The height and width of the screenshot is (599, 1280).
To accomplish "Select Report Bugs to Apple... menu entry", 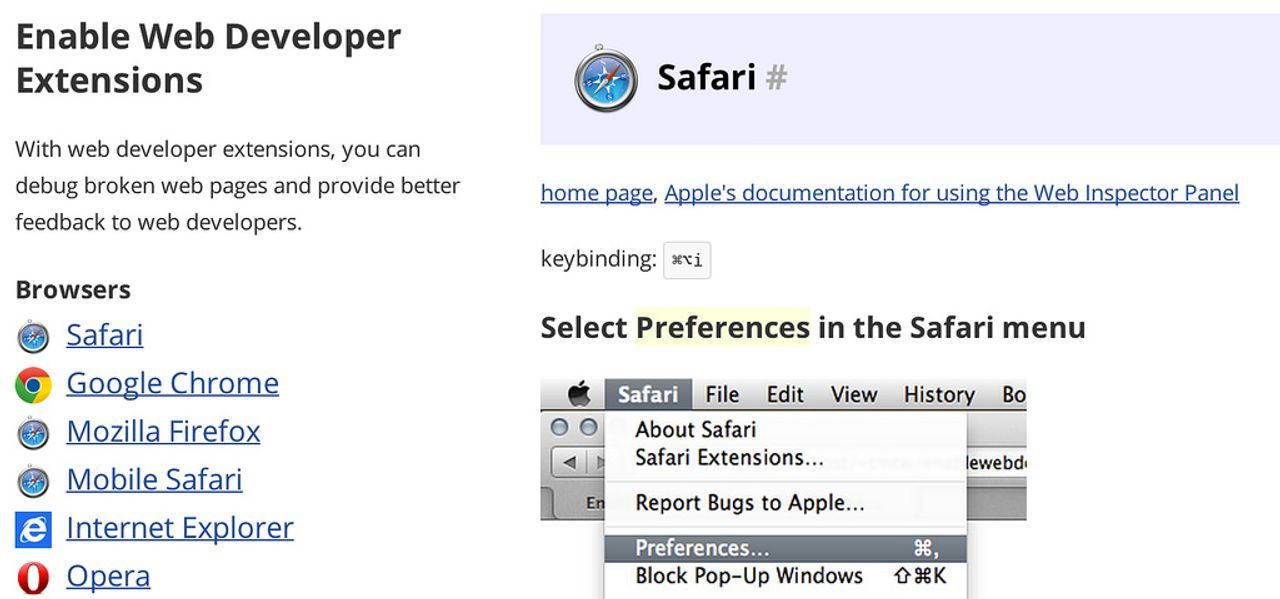I will [749, 502].
